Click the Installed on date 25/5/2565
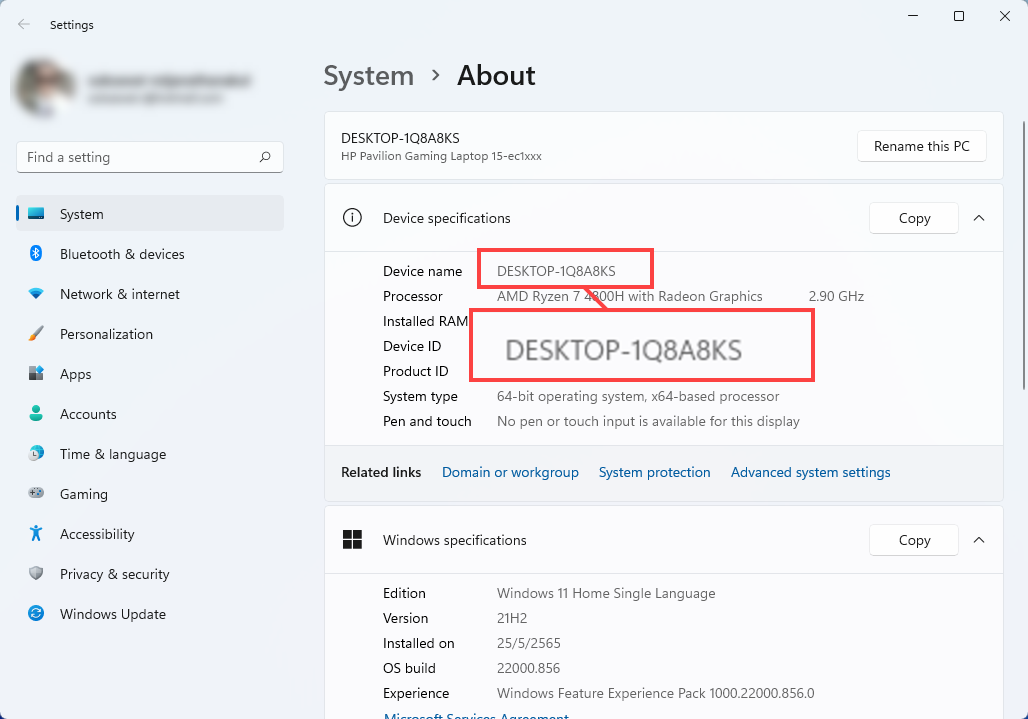The width and height of the screenshot is (1028, 719). pyautogui.click(x=528, y=643)
